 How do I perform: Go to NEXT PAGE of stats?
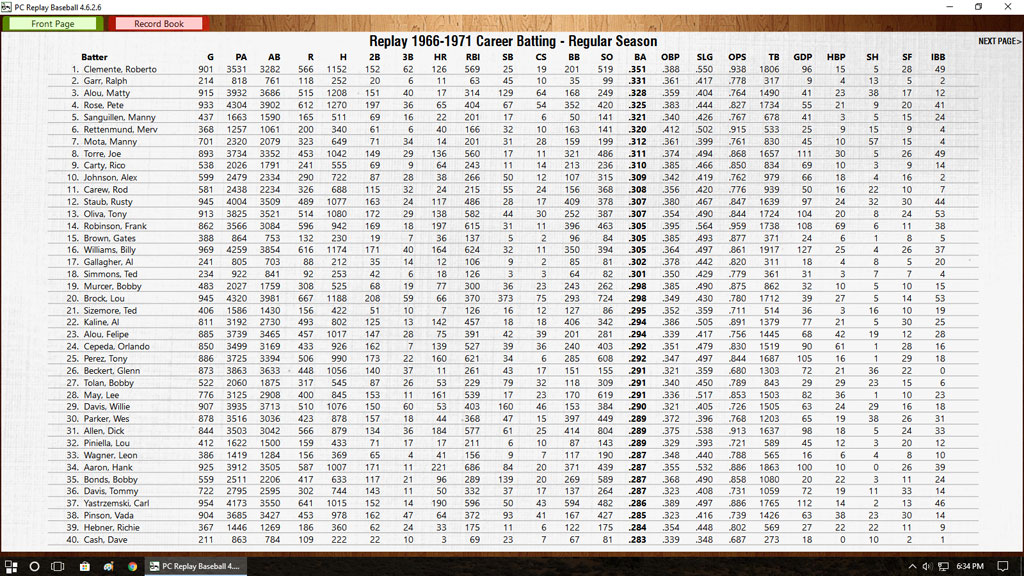click(999, 41)
